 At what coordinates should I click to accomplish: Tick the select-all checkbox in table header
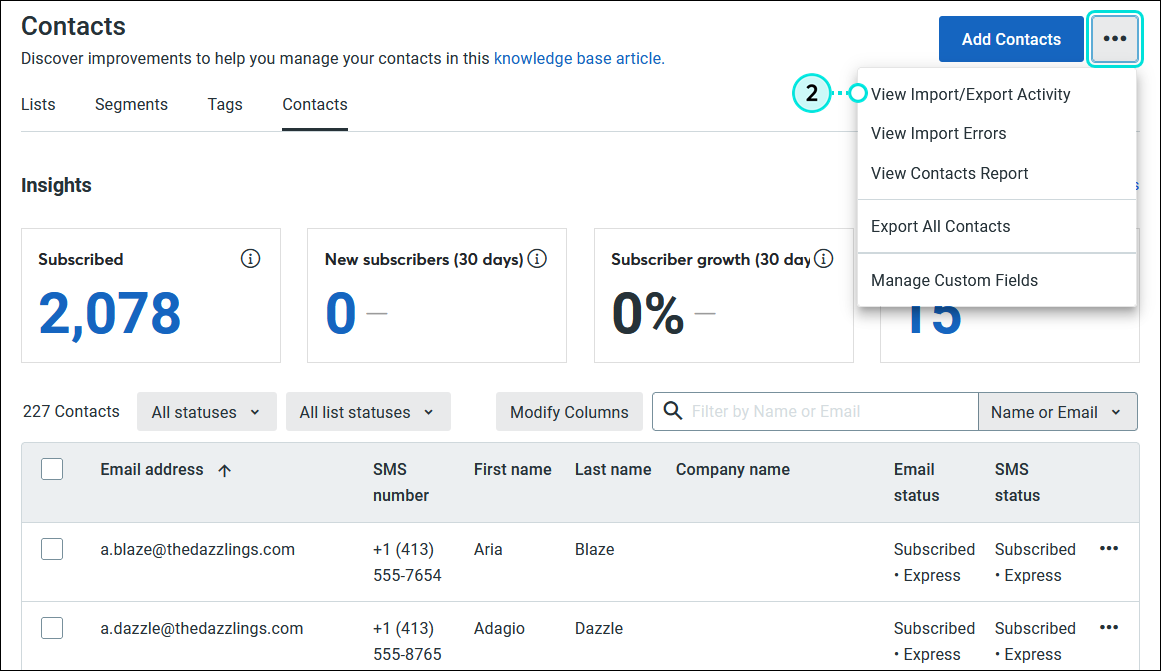[52, 470]
